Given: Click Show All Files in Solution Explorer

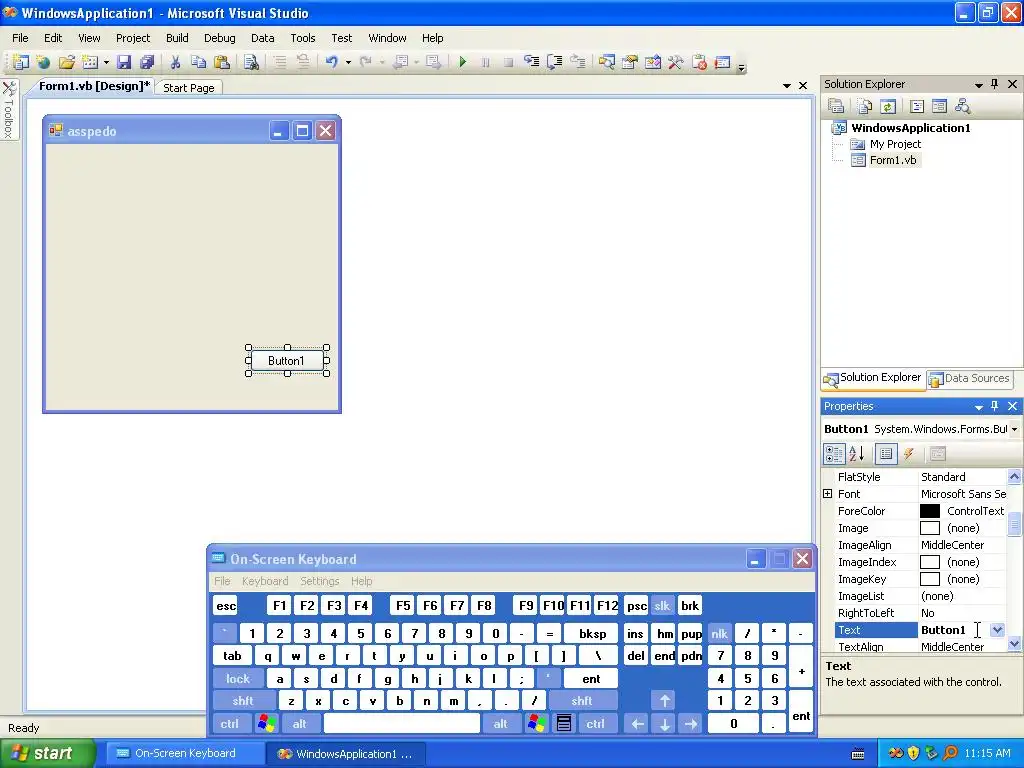Looking at the screenshot, I should point(865,106).
